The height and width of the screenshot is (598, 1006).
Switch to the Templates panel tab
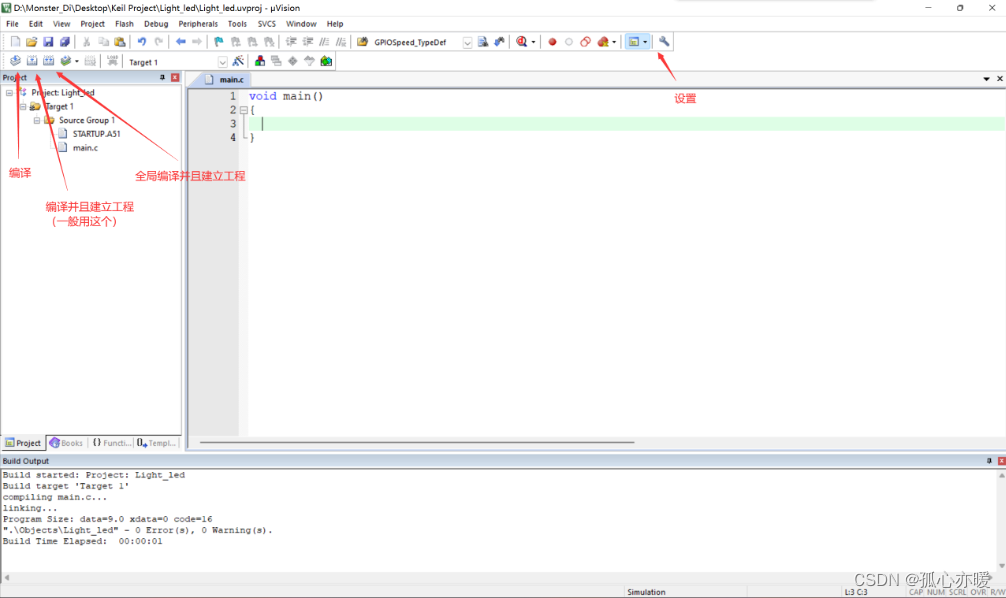pyautogui.click(x=157, y=443)
